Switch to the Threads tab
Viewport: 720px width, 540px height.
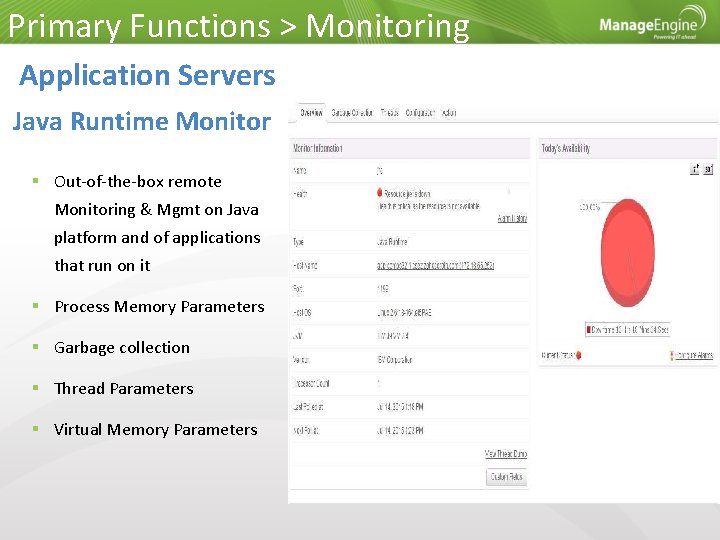(389, 112)
